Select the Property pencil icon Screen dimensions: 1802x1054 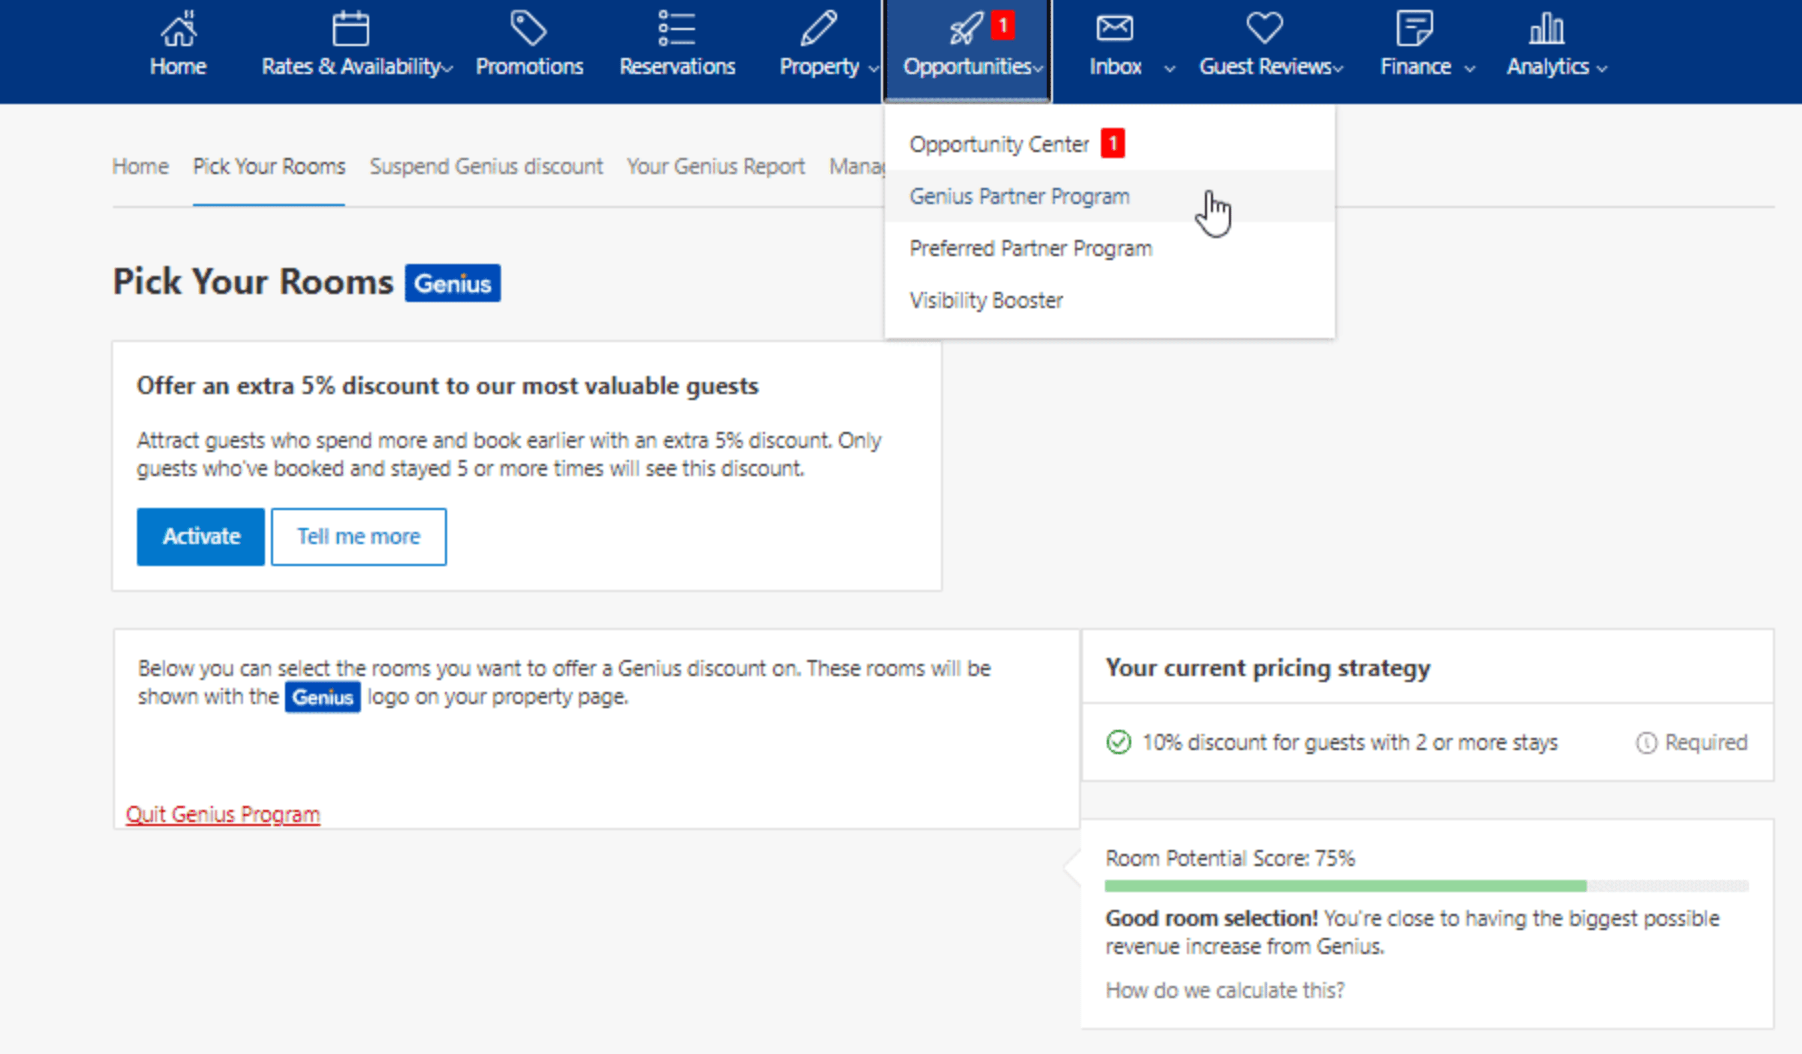coord(818,26)
